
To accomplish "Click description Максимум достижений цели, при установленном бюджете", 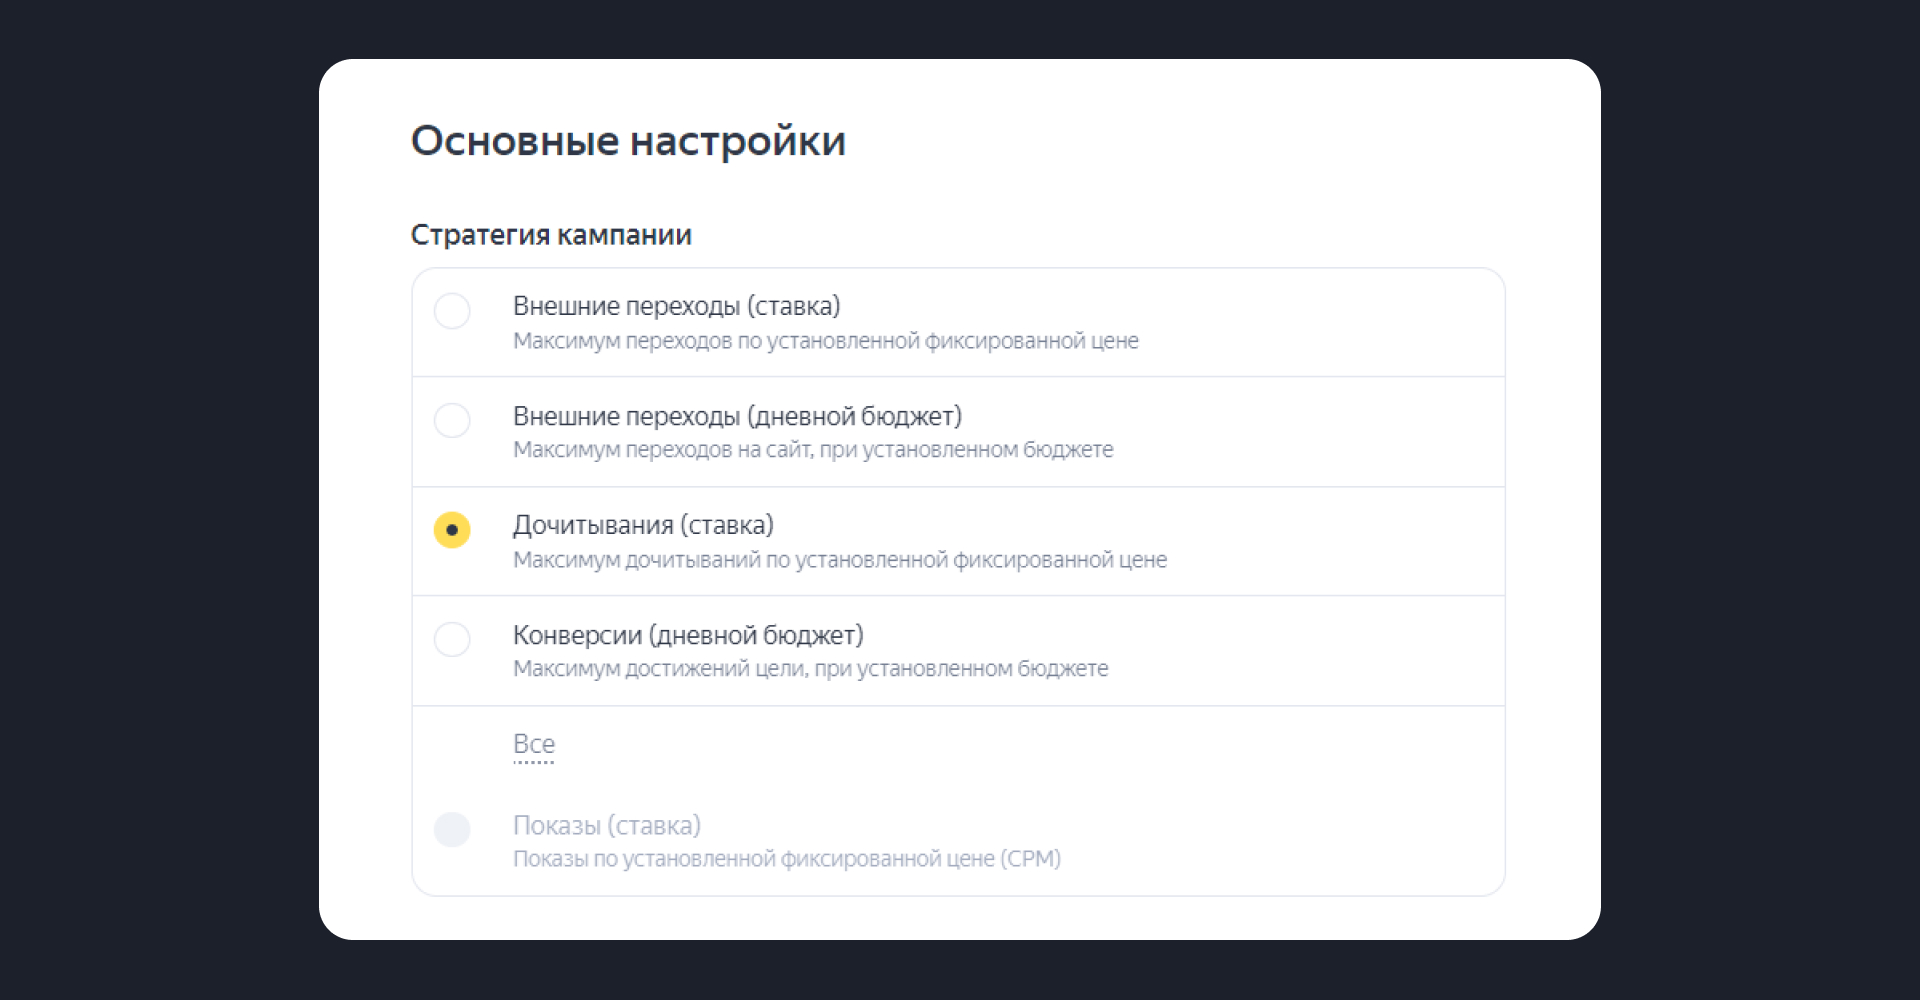I will (x=811, y=669).
